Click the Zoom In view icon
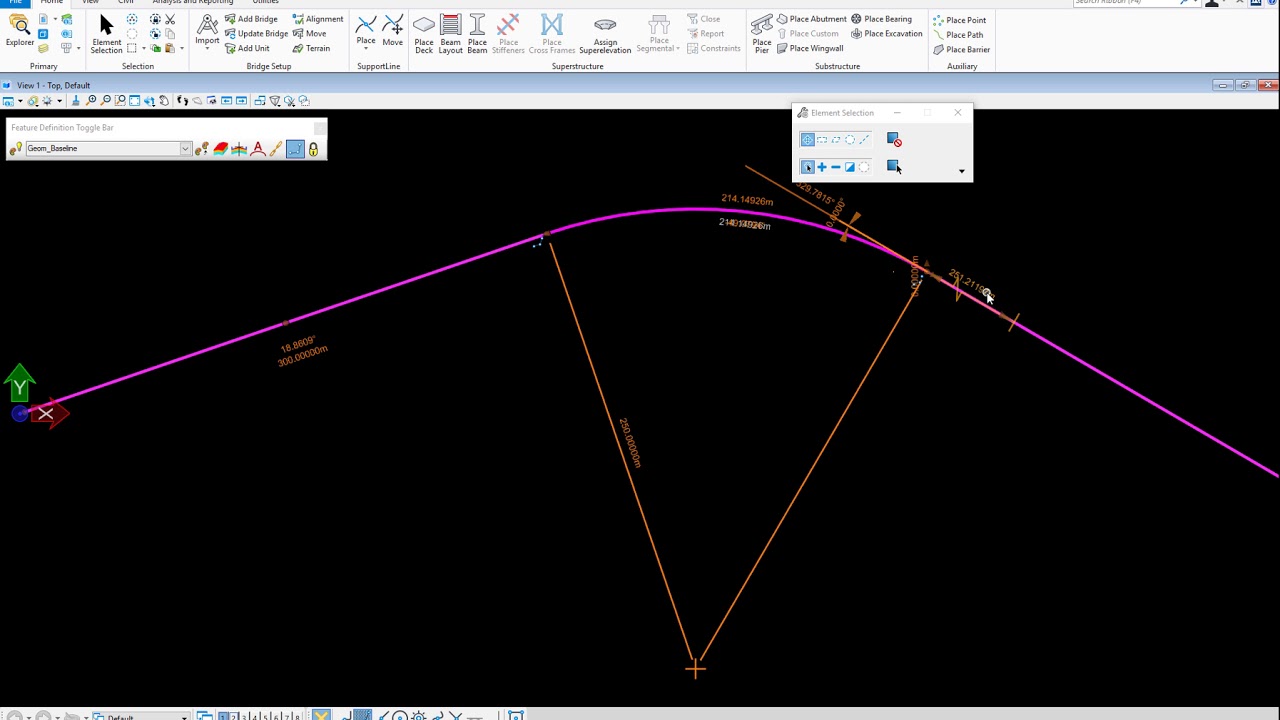1280x720 pixels. [x=91, y=101]
